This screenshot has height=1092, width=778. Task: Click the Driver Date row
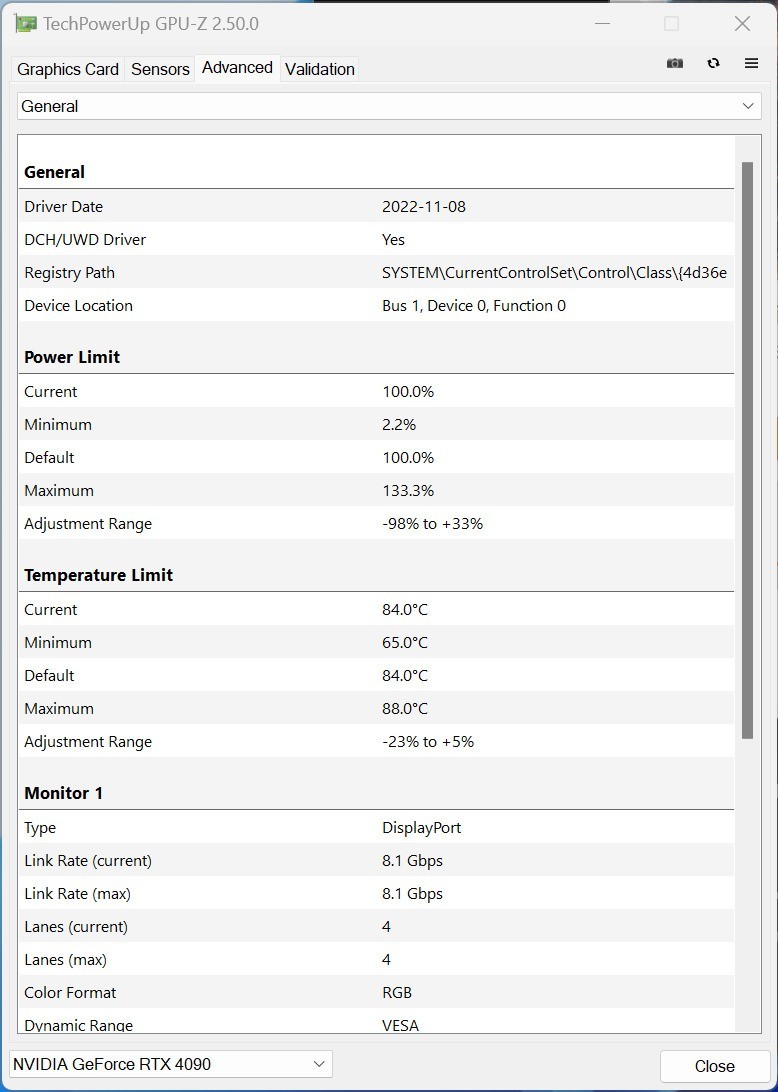(x=375, y=207)
